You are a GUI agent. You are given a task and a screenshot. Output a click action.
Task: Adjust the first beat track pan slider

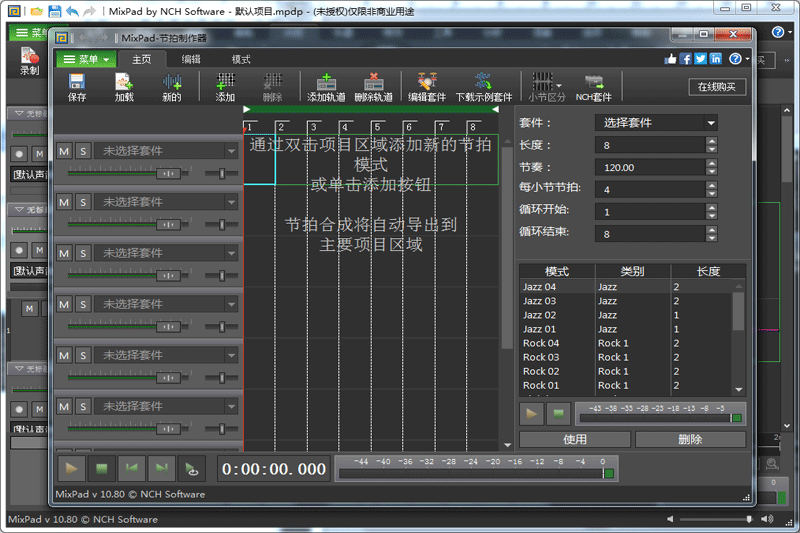click(x=221, y=173)
